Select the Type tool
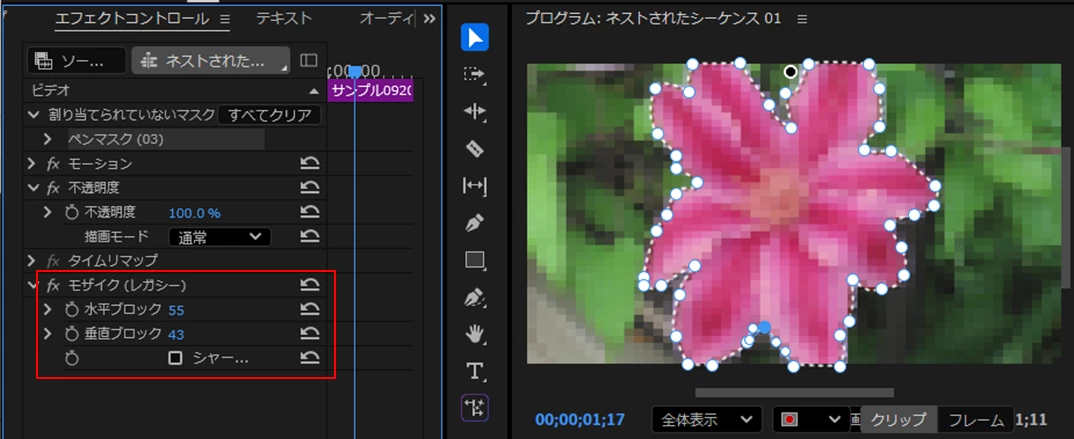 coord(475,371)
